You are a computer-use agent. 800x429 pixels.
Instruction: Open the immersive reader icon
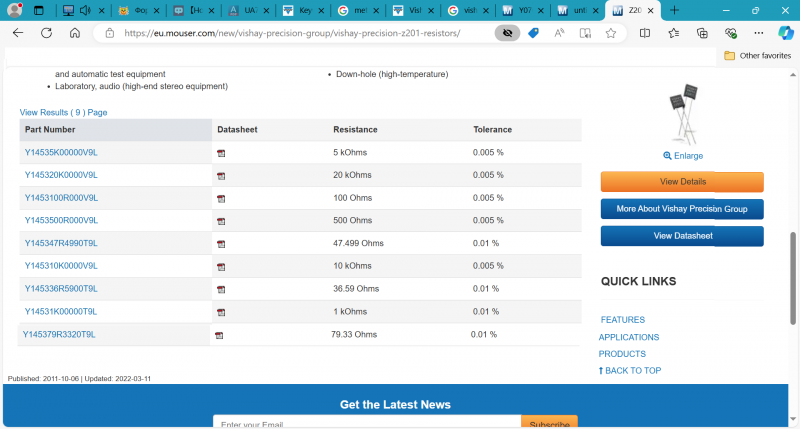click(x=585, y=33)
